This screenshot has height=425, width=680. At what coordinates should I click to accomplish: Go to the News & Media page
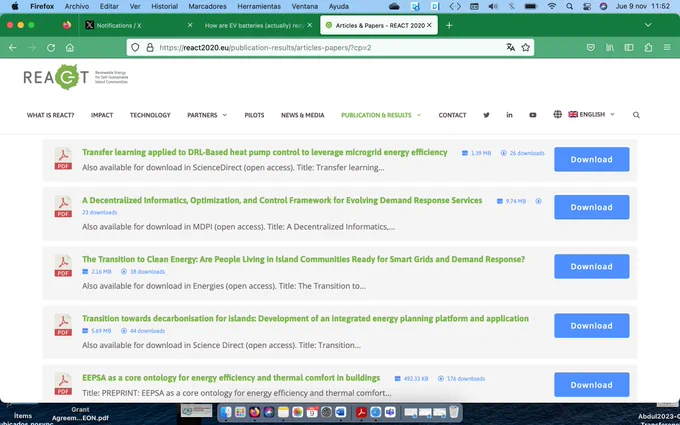(303, 115)
